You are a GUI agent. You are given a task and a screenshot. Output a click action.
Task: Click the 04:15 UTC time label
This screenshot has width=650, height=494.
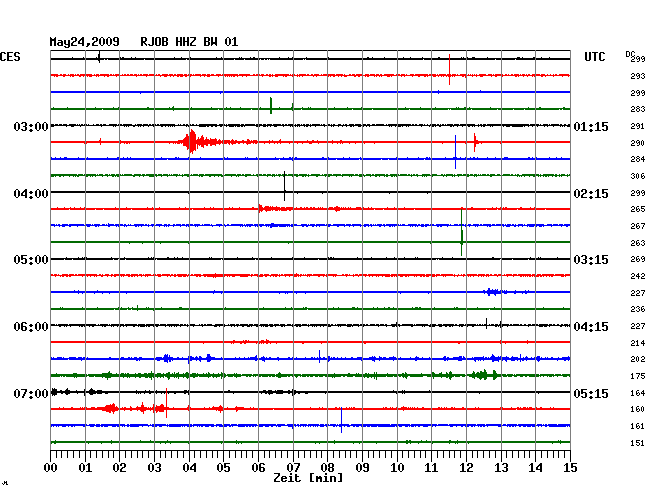click(591, 327)
